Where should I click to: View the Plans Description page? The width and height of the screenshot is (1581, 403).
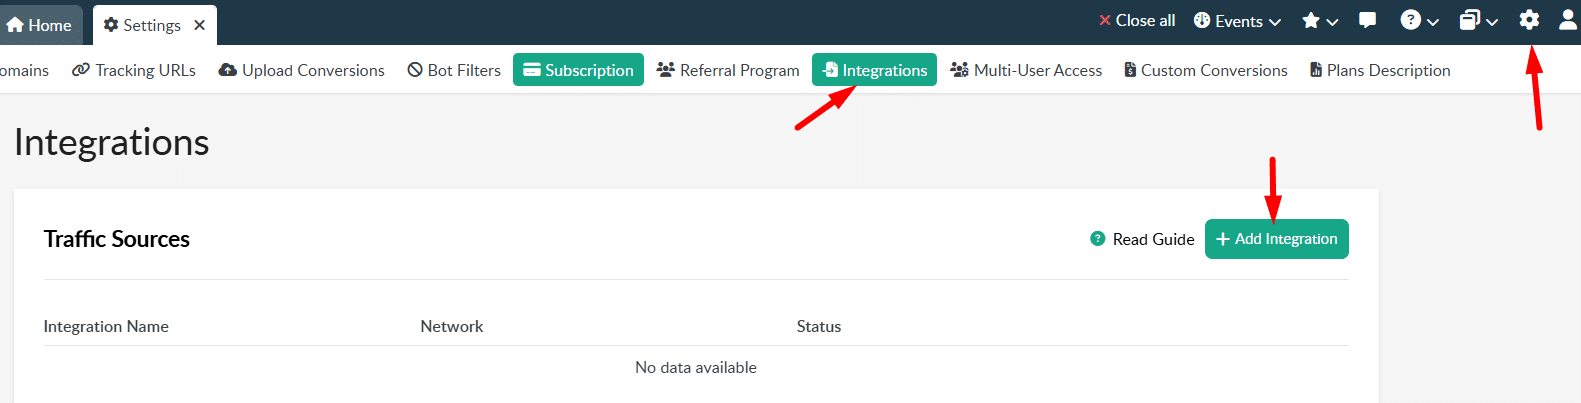click(1379, 70)
